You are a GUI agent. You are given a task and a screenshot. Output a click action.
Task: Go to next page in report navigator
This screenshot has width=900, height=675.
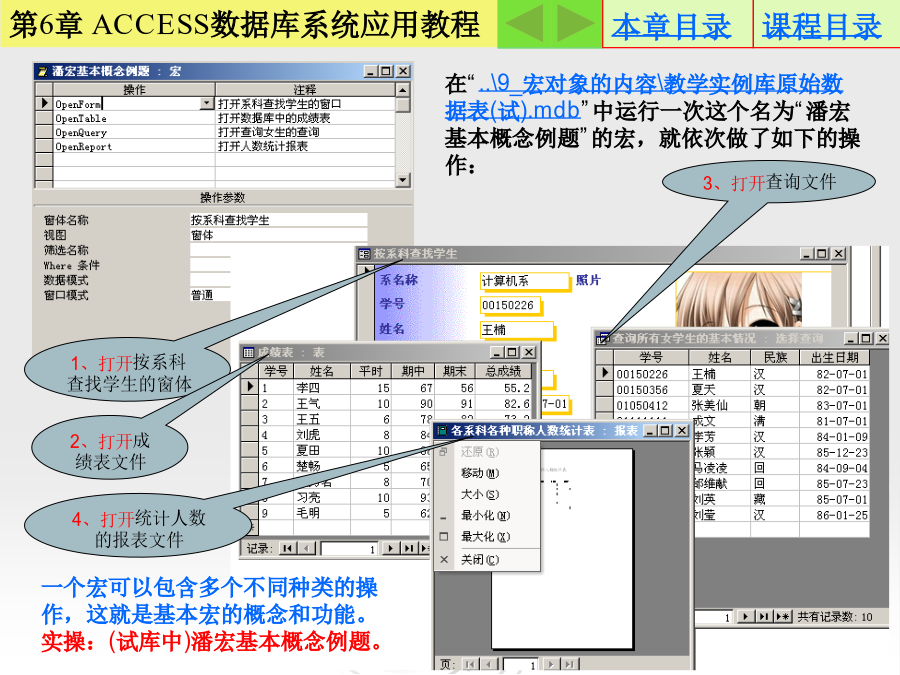pos(551,665)
